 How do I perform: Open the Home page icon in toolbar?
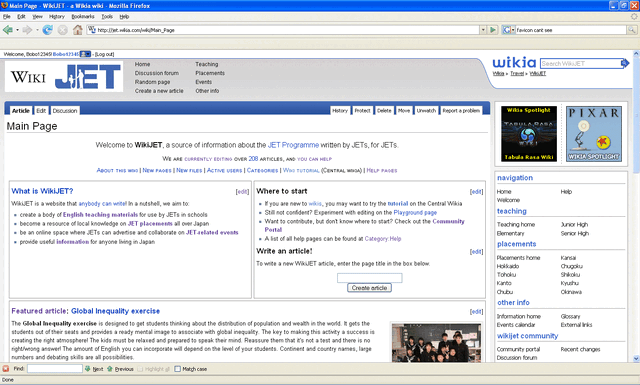pos(78,30)
